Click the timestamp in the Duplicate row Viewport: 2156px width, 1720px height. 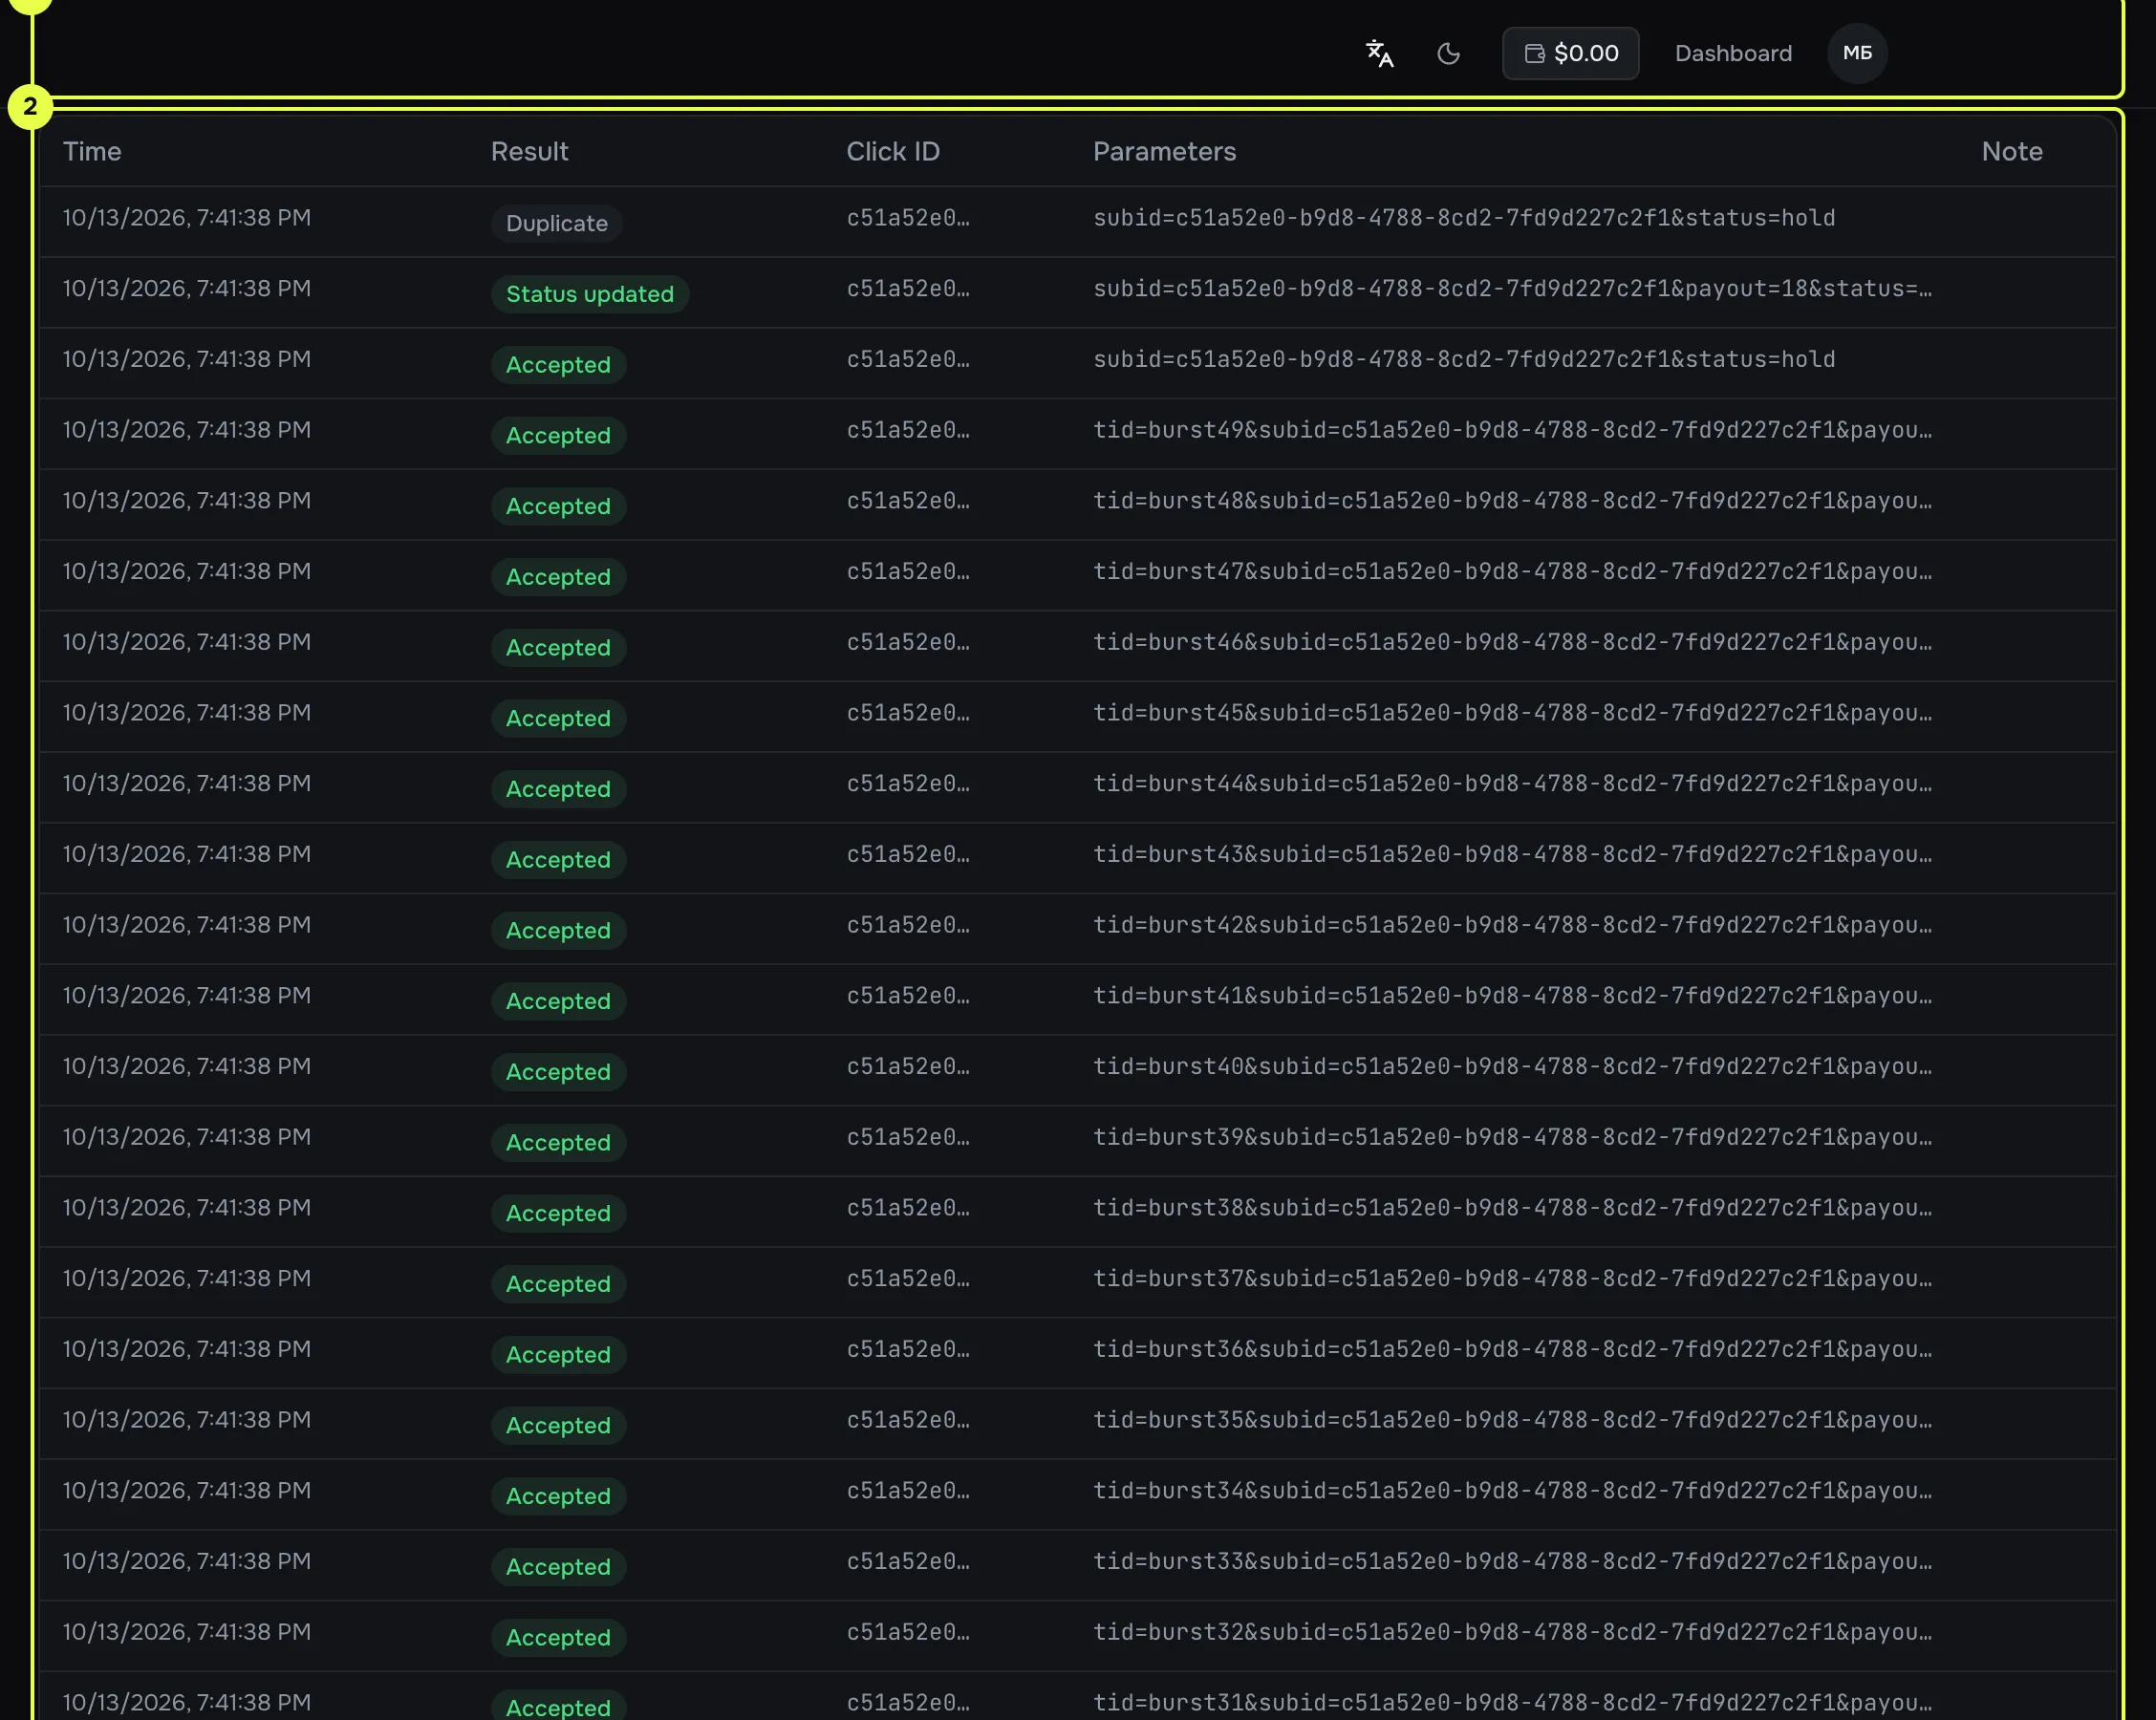tap(187, 218)
